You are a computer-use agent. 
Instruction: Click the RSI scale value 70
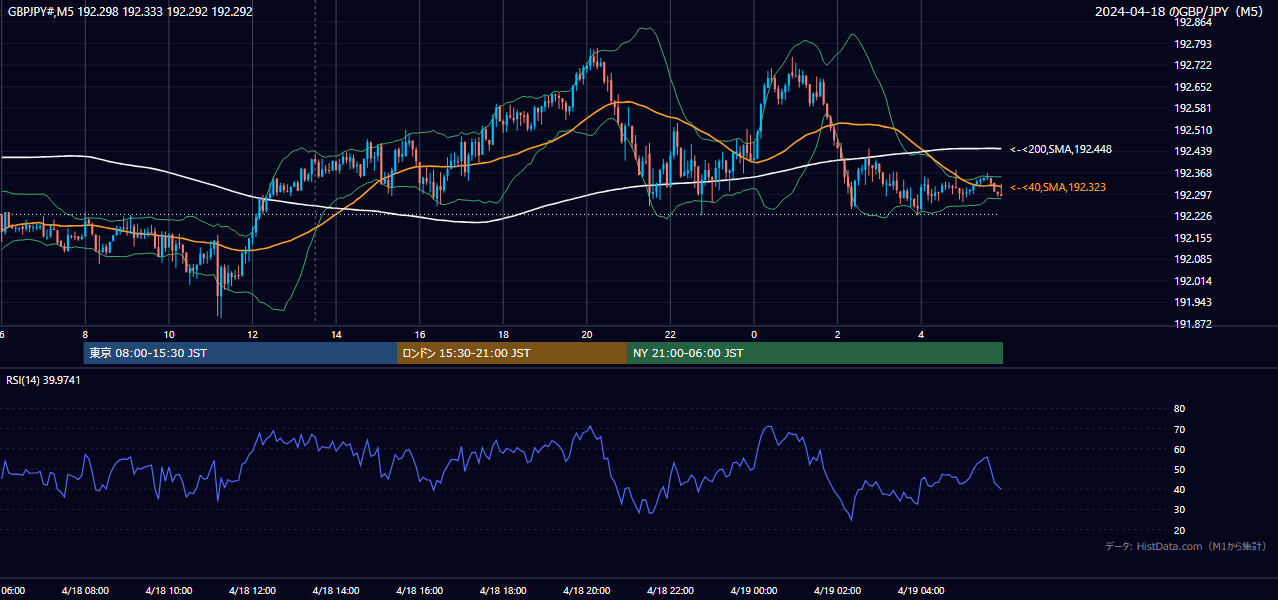pos(1179,429)
